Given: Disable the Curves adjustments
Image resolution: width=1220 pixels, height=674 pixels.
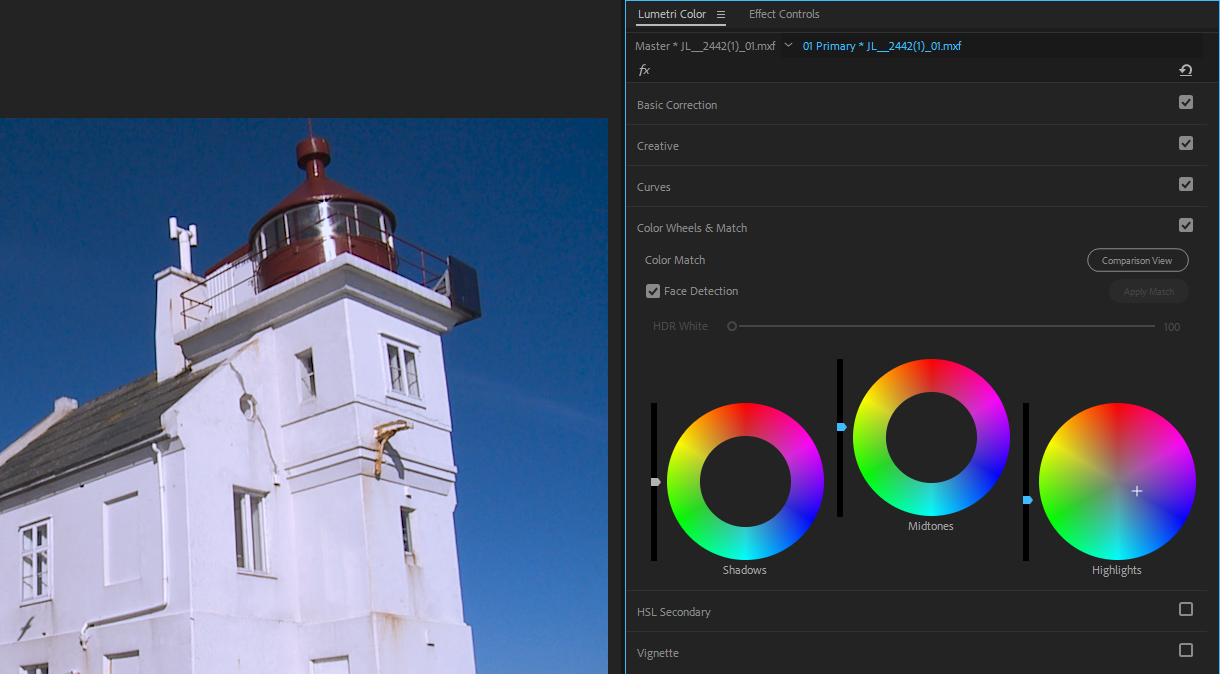Looking at the screenshot, I should coord(1186,184).
